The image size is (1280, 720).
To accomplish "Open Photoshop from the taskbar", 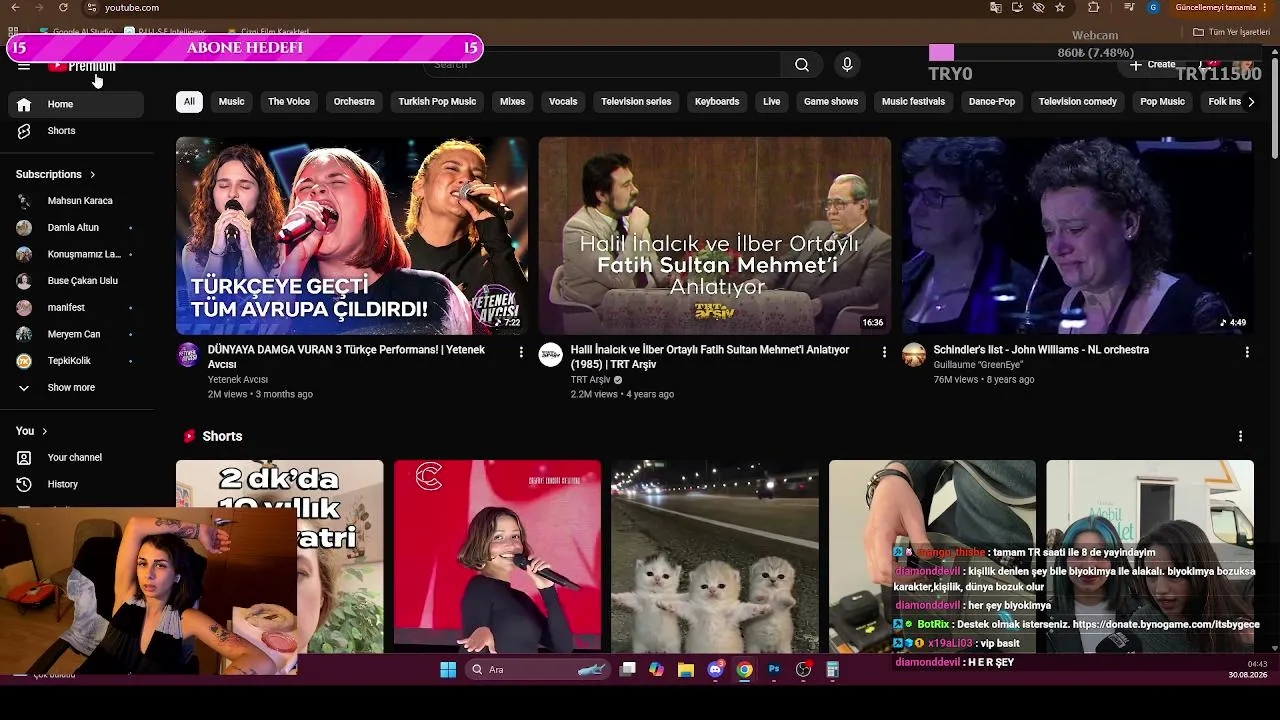I will point(774,670).
